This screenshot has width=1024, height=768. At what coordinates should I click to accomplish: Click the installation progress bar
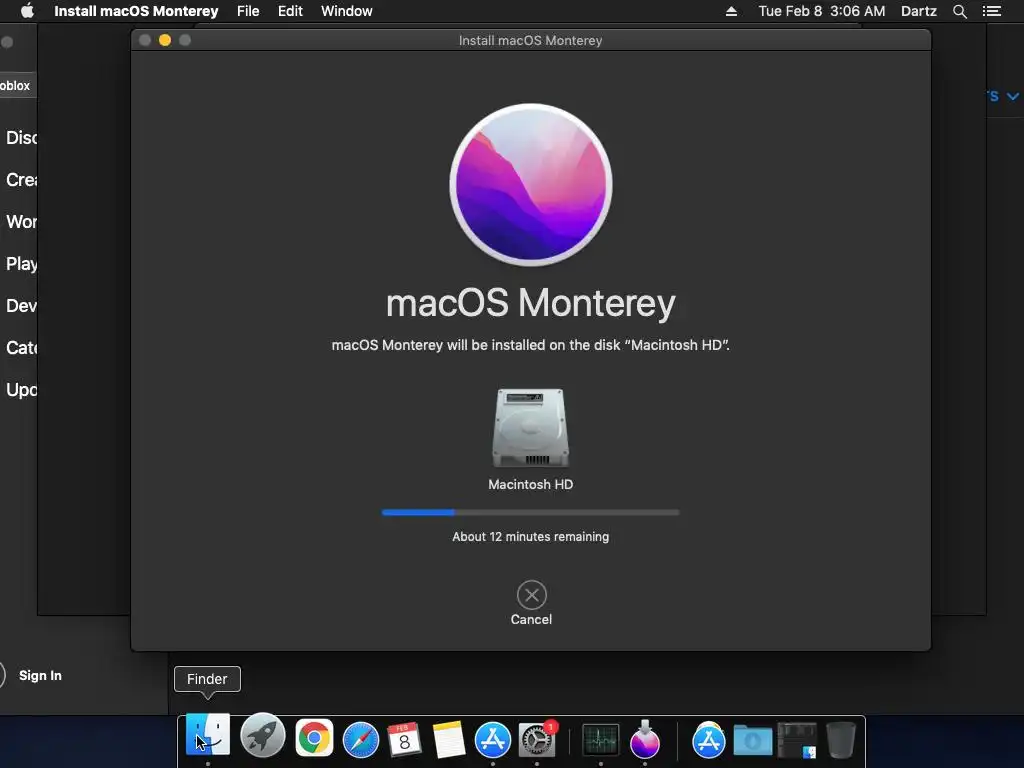click(x=530, y=513)
